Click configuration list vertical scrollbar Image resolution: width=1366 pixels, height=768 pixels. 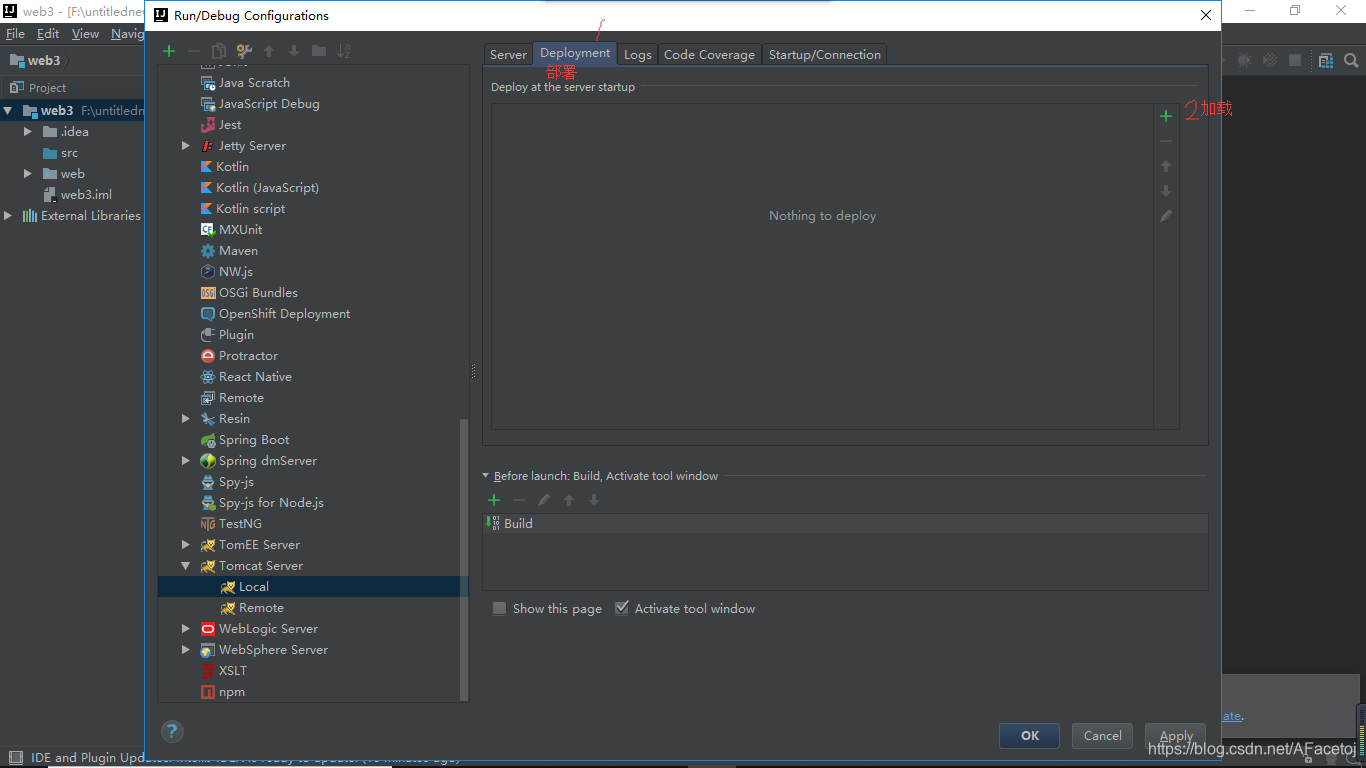pyautogui.click(x=463, y=560)
